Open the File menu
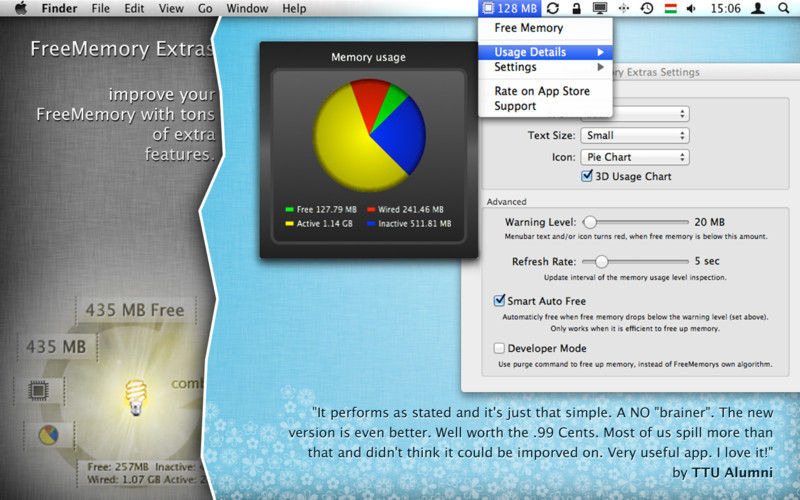Image resolution: width=800 pixels, height=500 pixels. coord(101,8)
